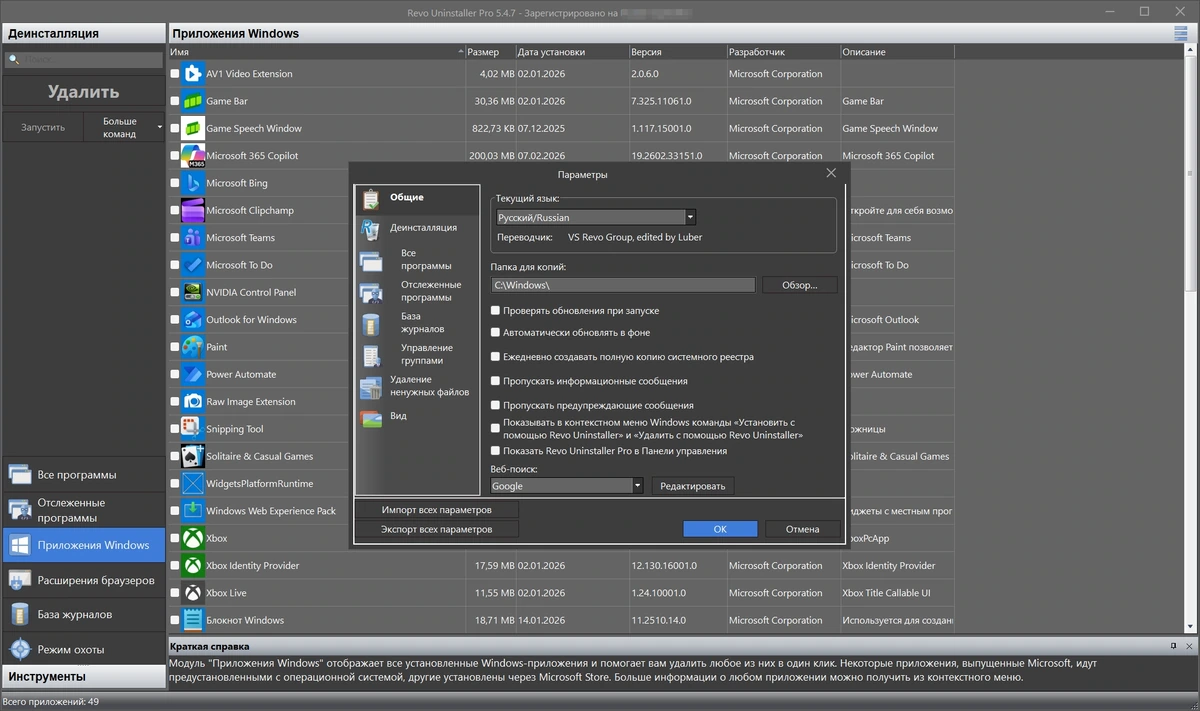Screen dimensions: 1200x711
Task: Collapse the Деинсталляция panel header
Action: [83, 33]
